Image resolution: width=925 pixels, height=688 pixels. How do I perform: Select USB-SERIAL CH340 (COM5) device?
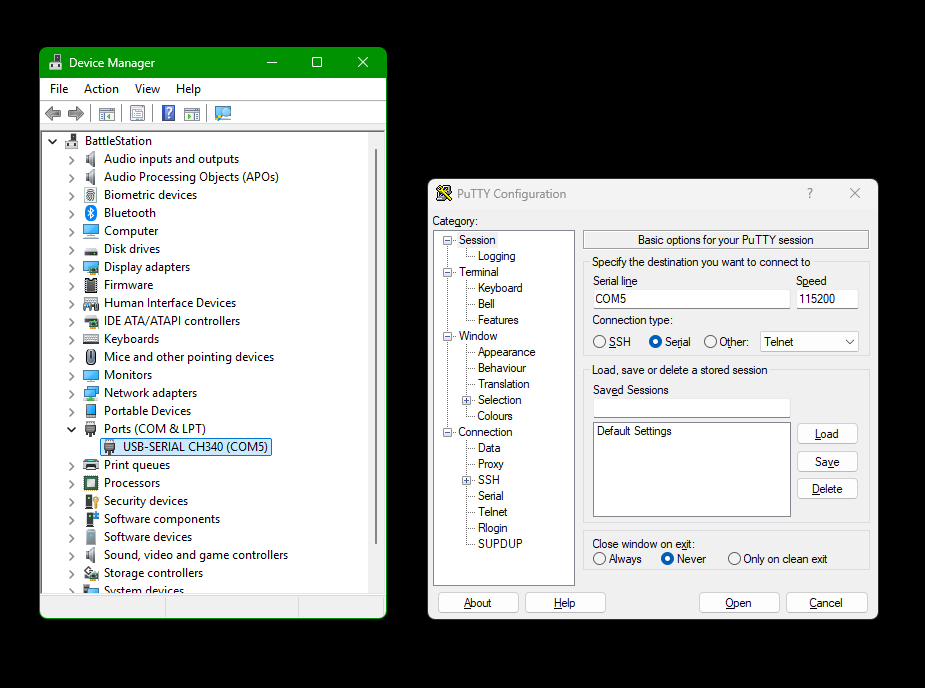186,447
